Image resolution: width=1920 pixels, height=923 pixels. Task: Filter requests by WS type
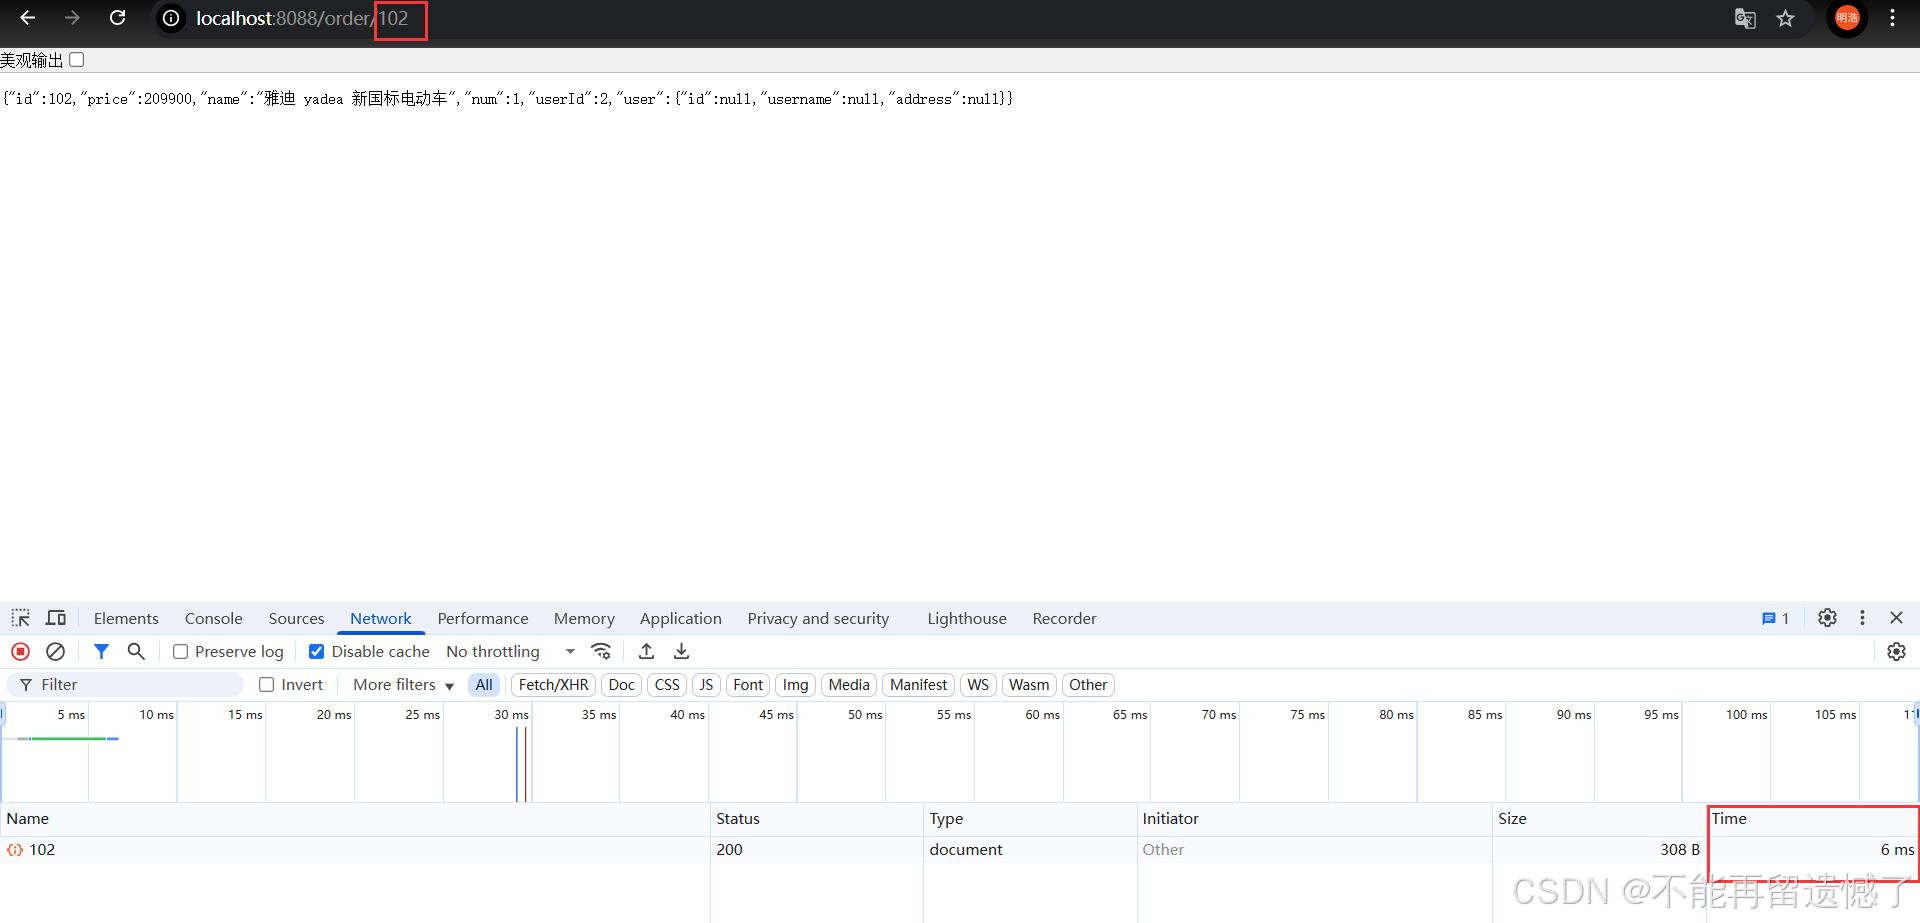(x=978, y=685)
